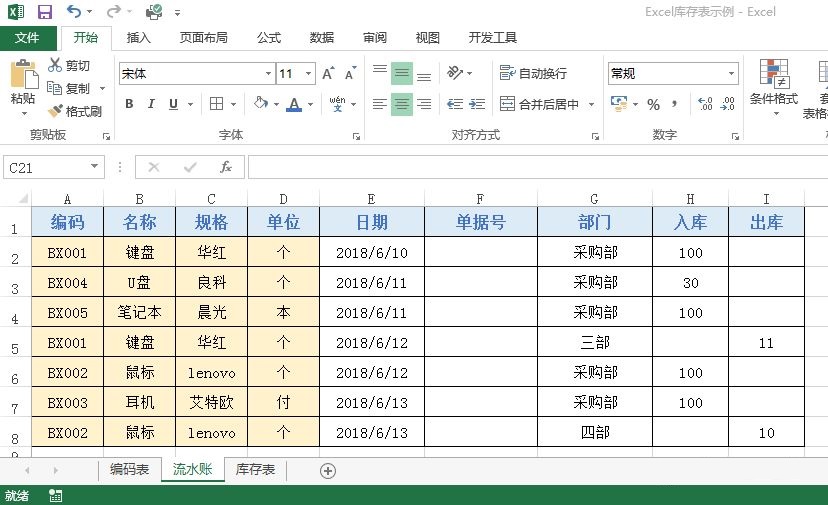This screenshot has width=828, height=505.
Task: Open the 库存表 sheet tab
Action: [255, 469]
